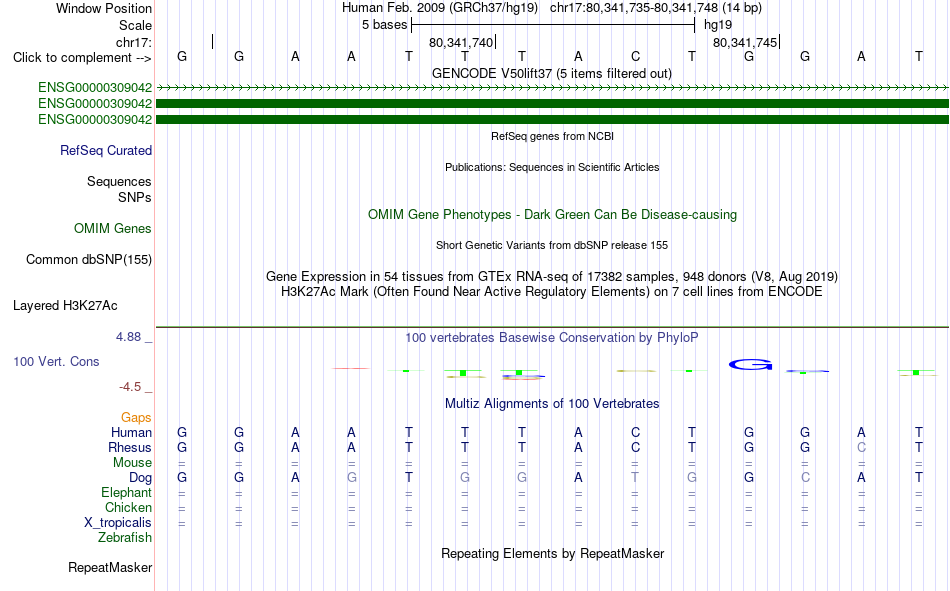
Task: Select the Rhesus alignment row label
Action: (130, 447)
